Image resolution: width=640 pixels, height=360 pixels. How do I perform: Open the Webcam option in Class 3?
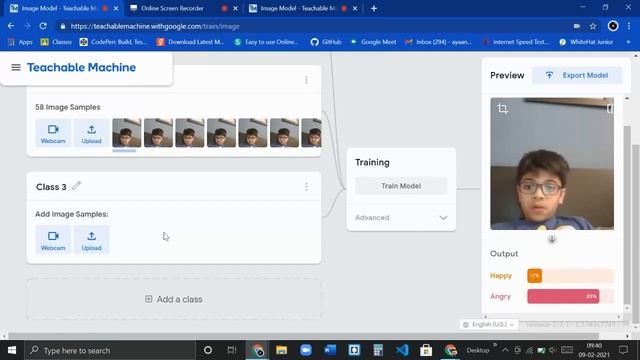point(53,240)
